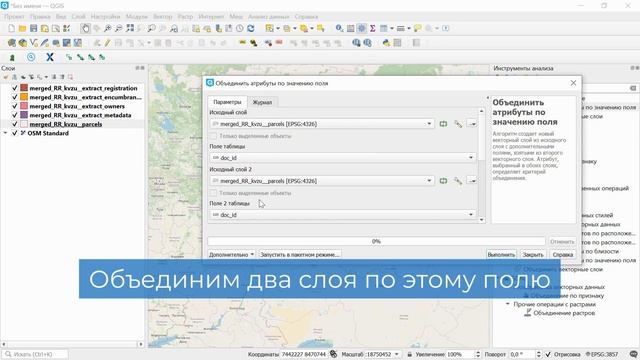Toggle visibility of merged_RR_kvzu__extract_metadata layer
Screen dimensions: 640x360
15,115
